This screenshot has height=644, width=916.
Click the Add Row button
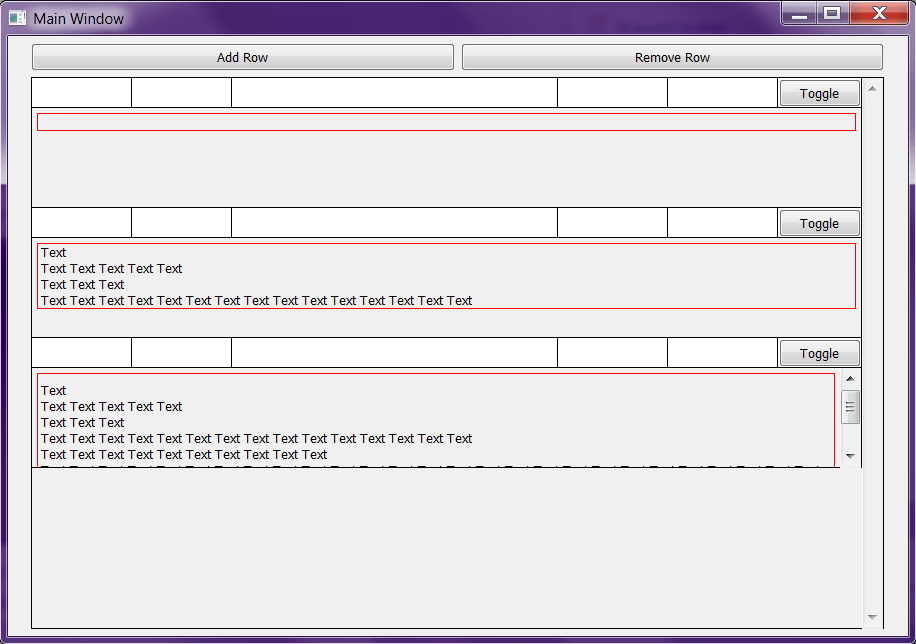pos(242,57)
